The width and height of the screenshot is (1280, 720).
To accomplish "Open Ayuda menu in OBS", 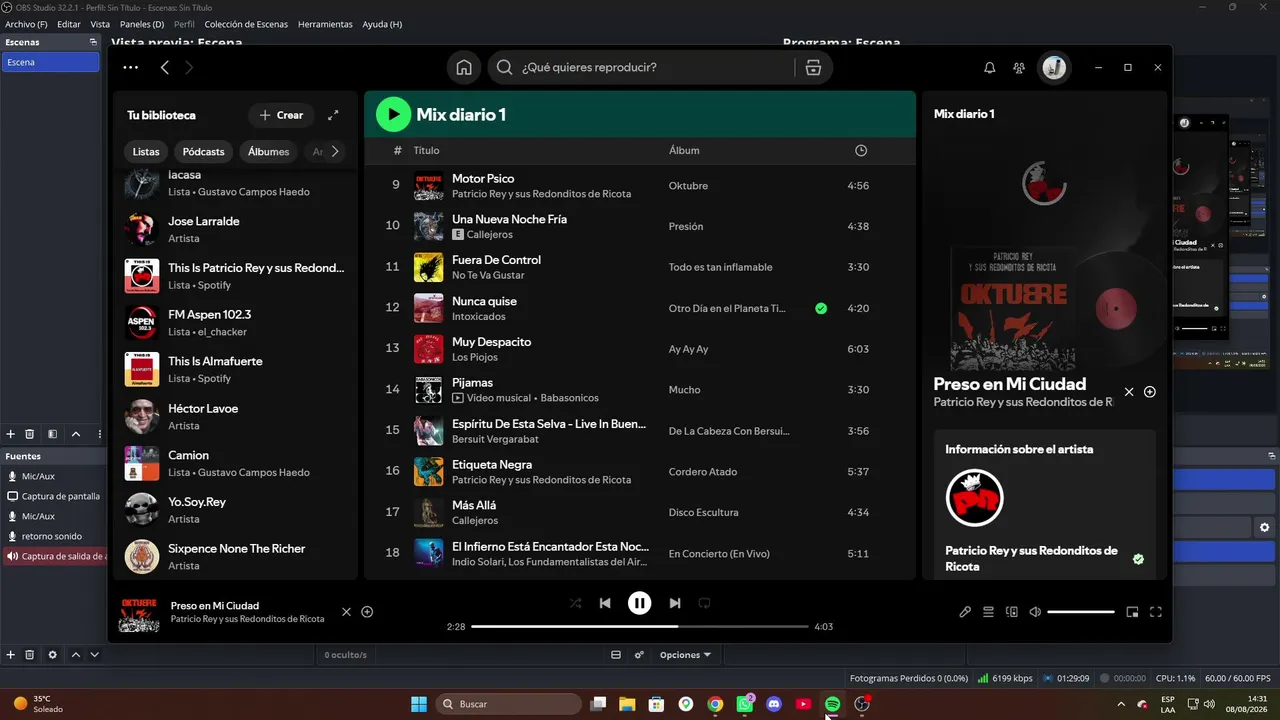I will pyautogui.click(x=382, y=24).
